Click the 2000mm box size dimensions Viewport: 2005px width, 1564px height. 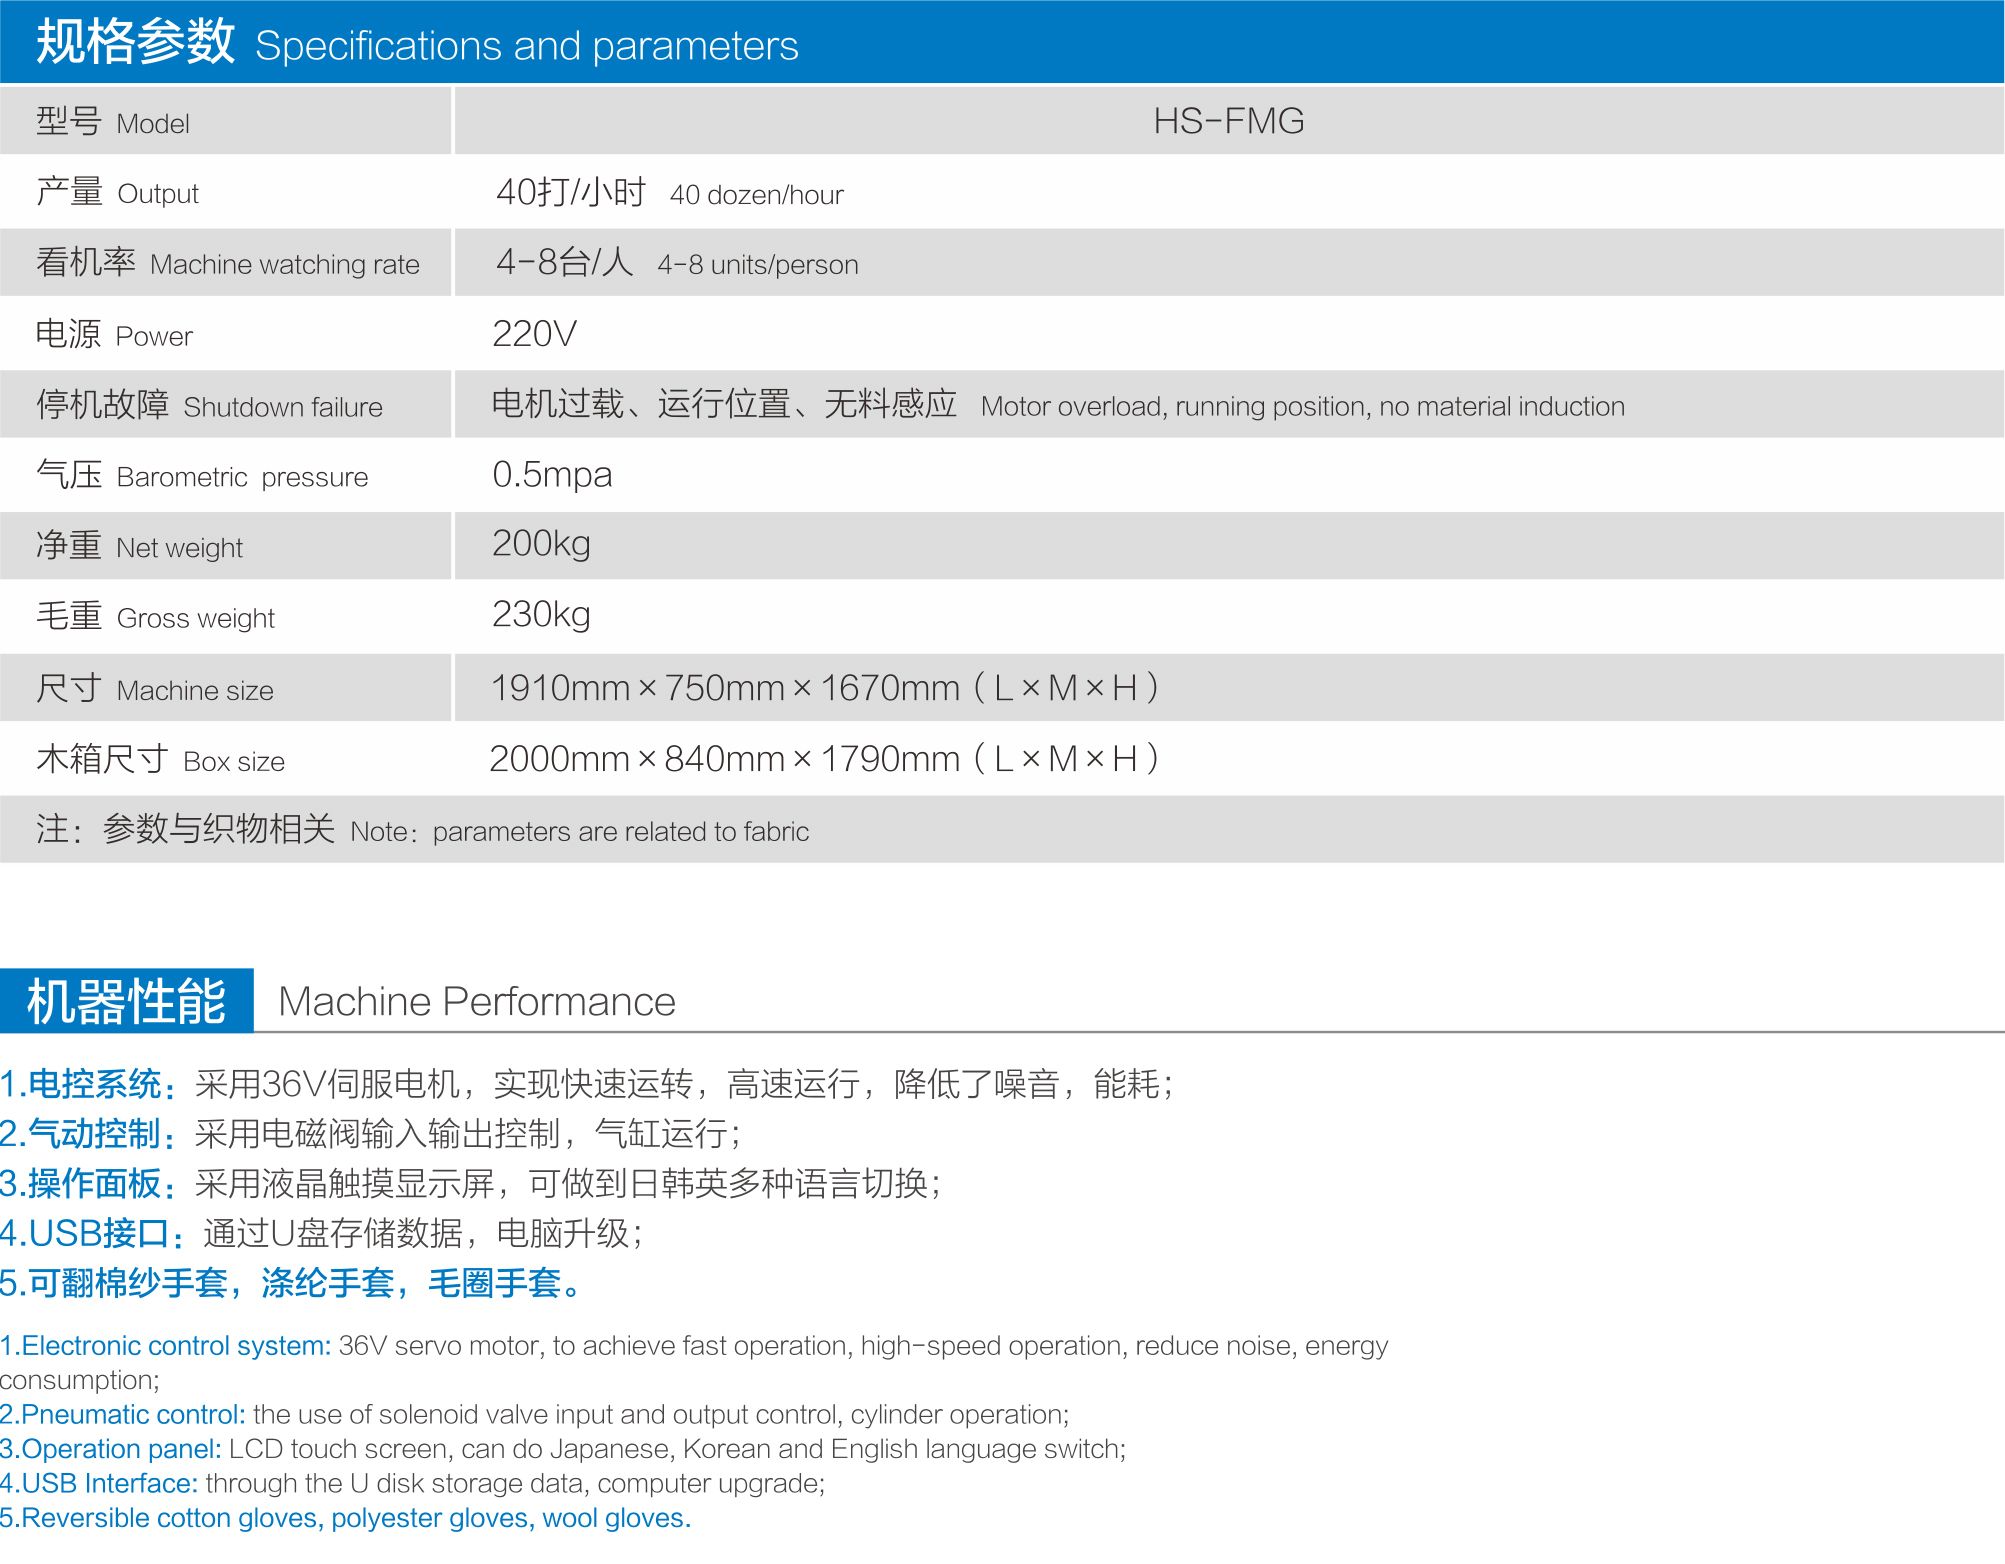(823, 759)
